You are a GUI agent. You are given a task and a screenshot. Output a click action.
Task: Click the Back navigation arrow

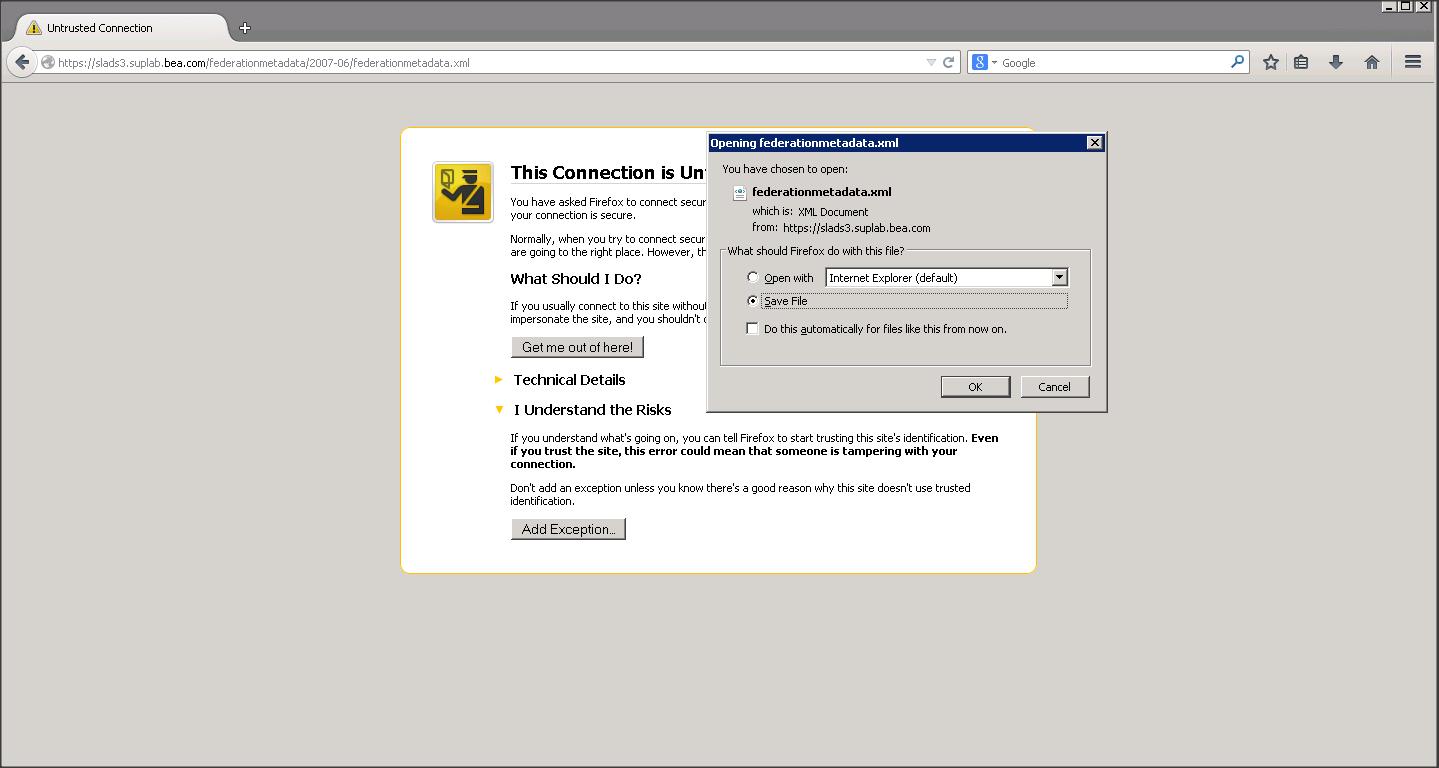tap(22, 62)
